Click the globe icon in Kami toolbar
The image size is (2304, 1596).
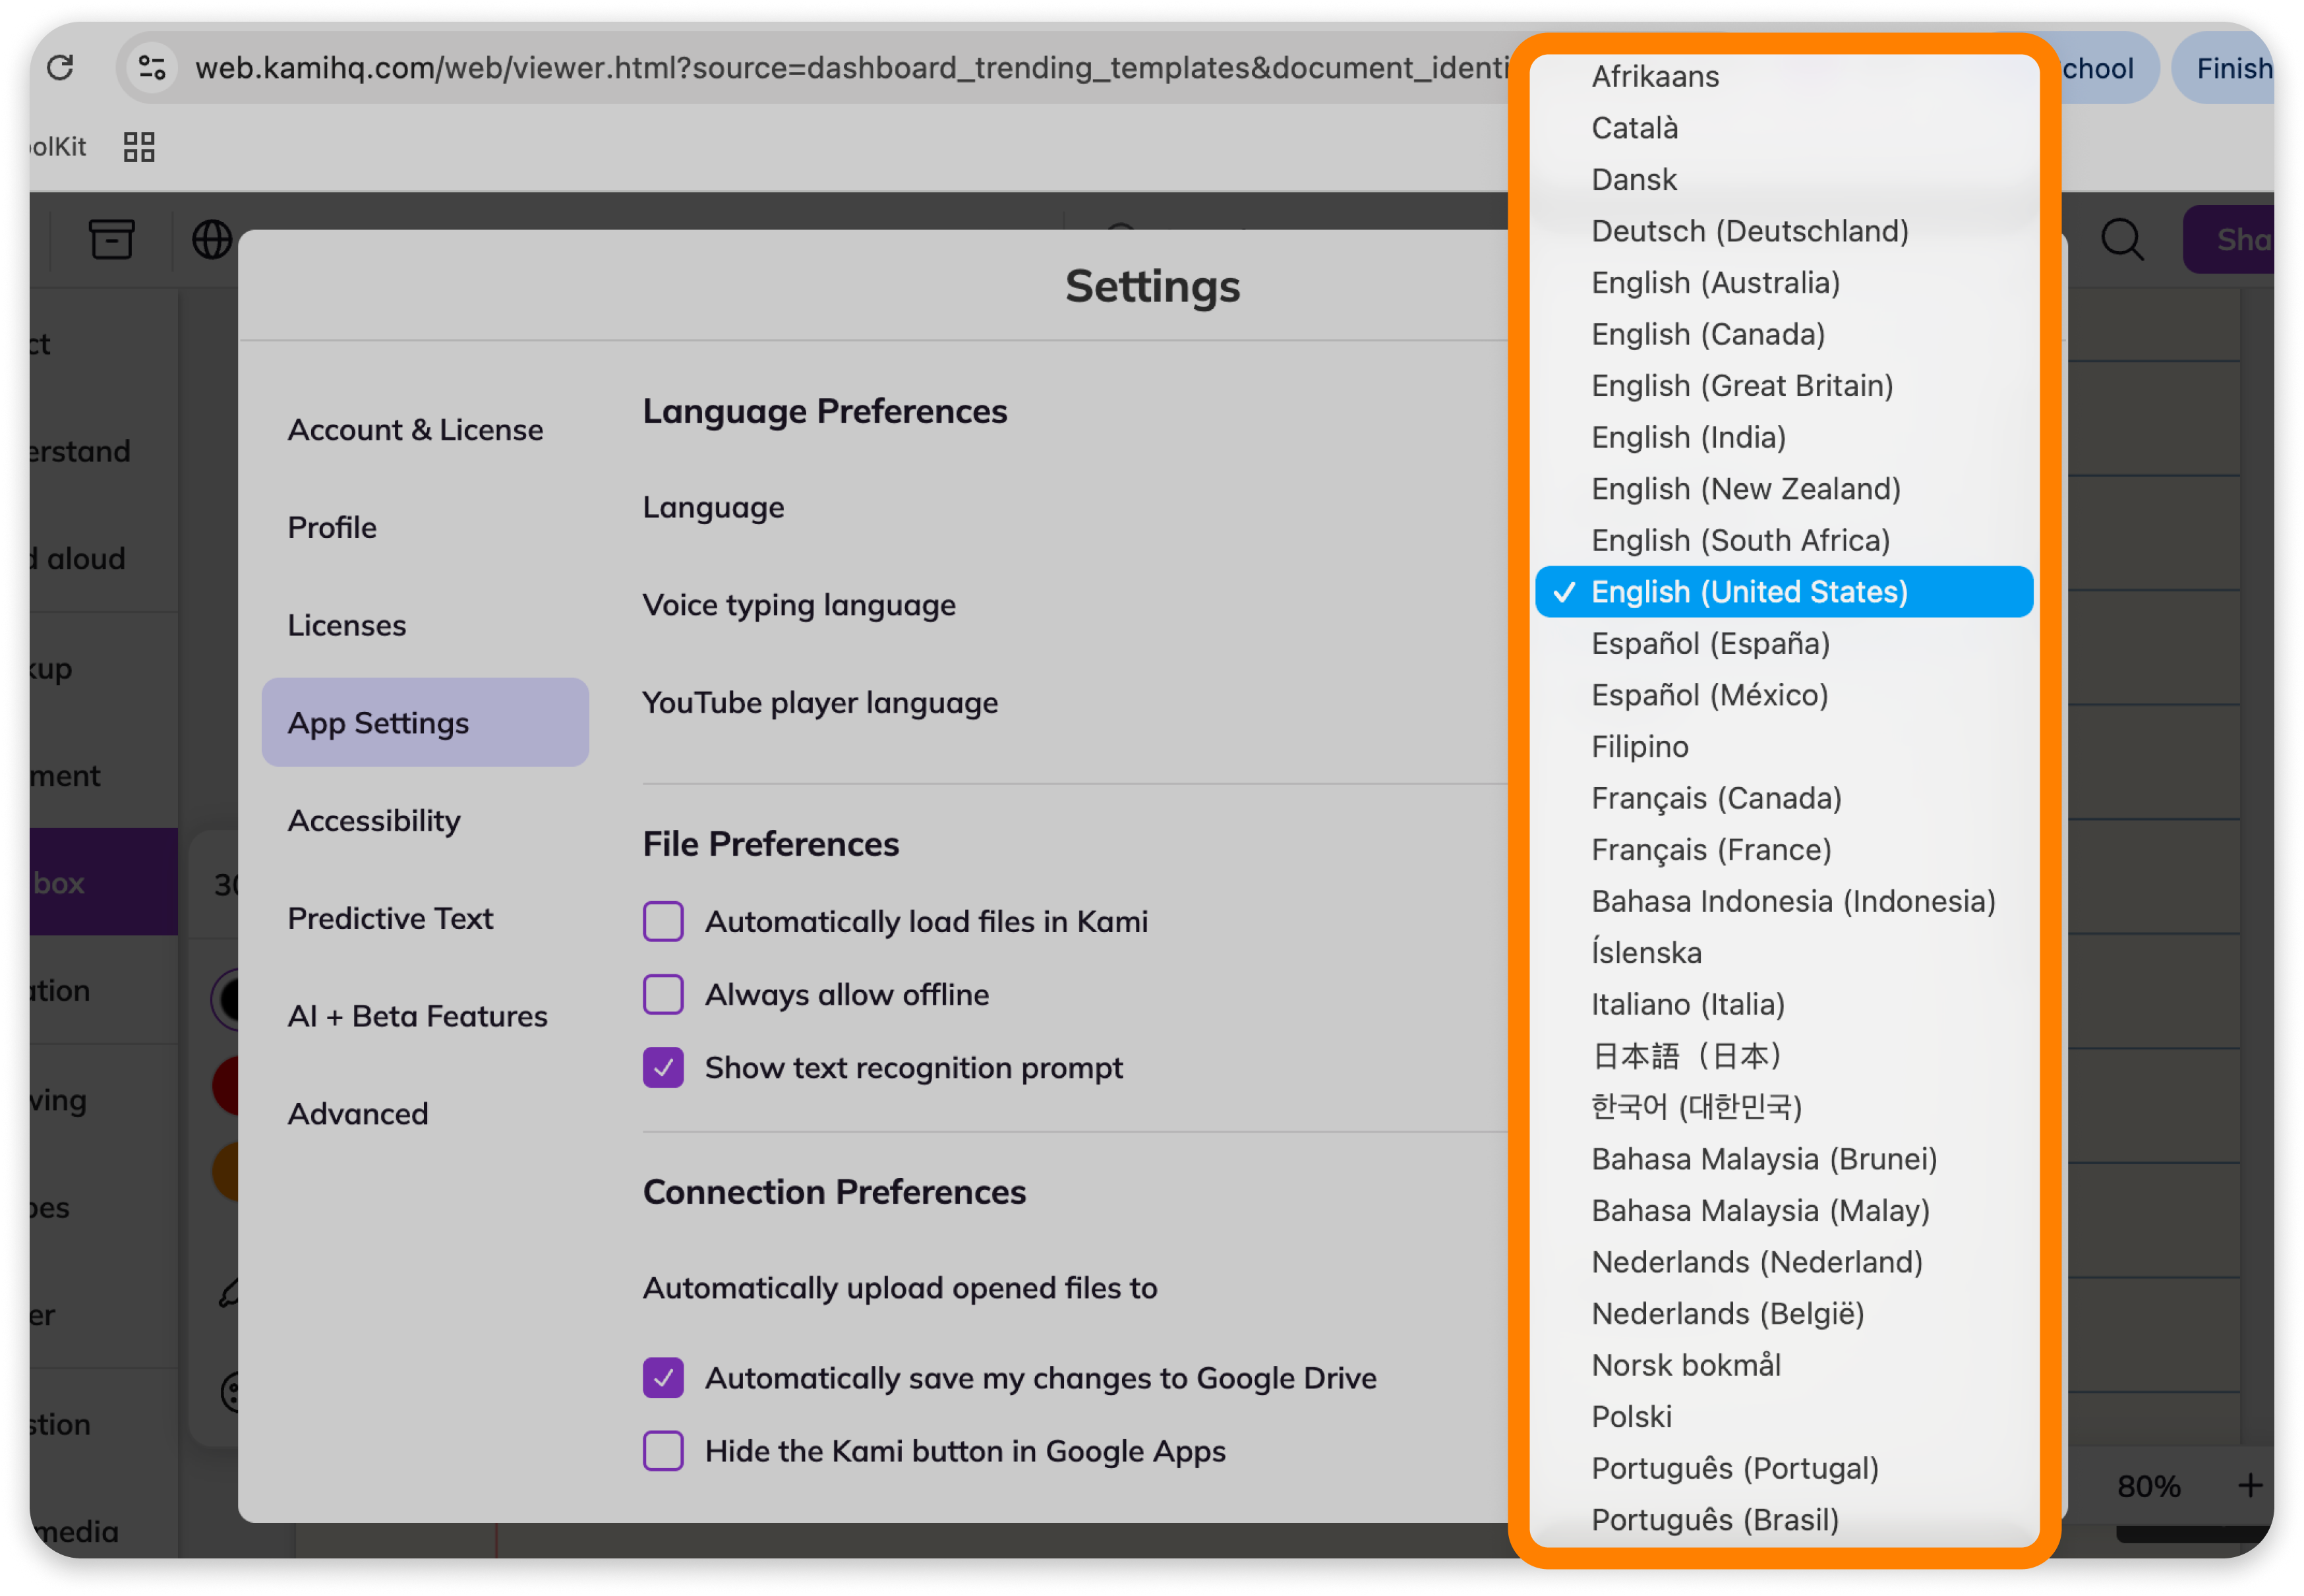212,239
